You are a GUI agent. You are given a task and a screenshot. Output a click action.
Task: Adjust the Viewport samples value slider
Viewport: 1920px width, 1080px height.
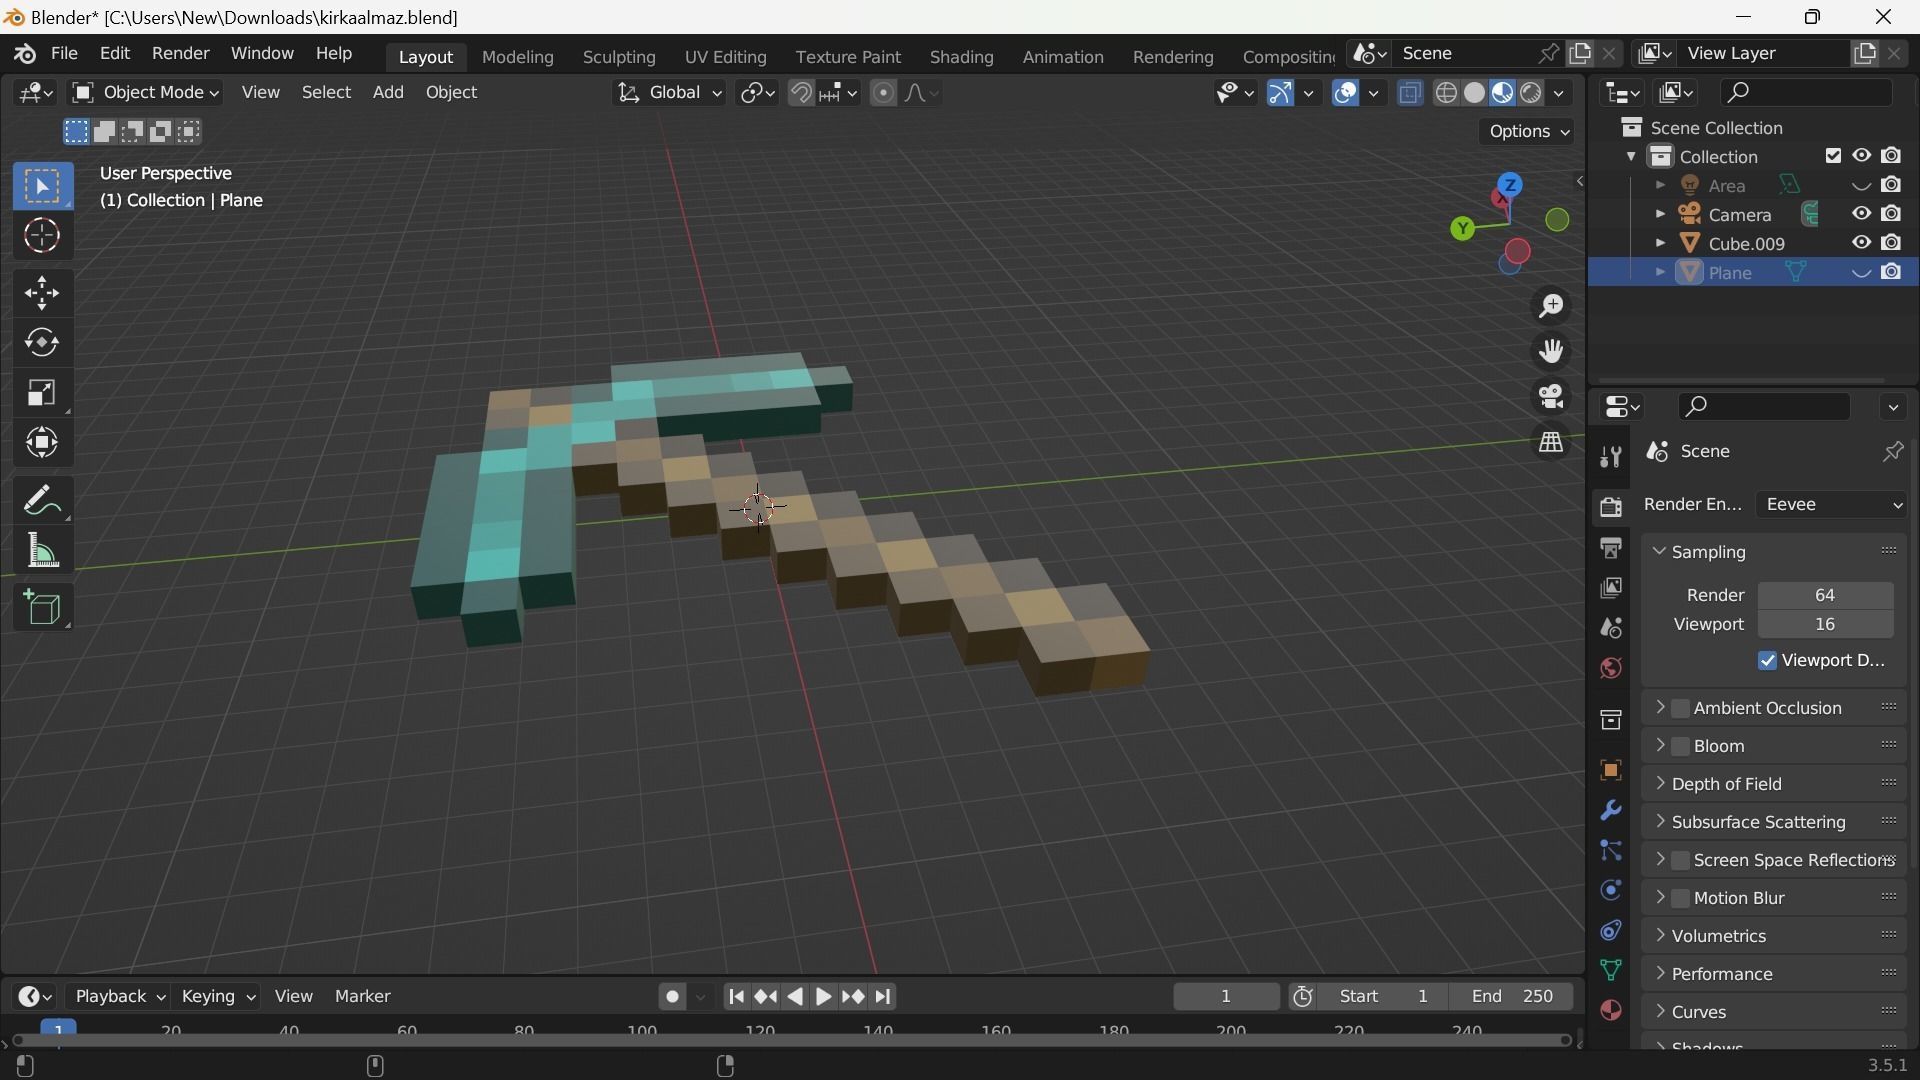(1825, 624)
